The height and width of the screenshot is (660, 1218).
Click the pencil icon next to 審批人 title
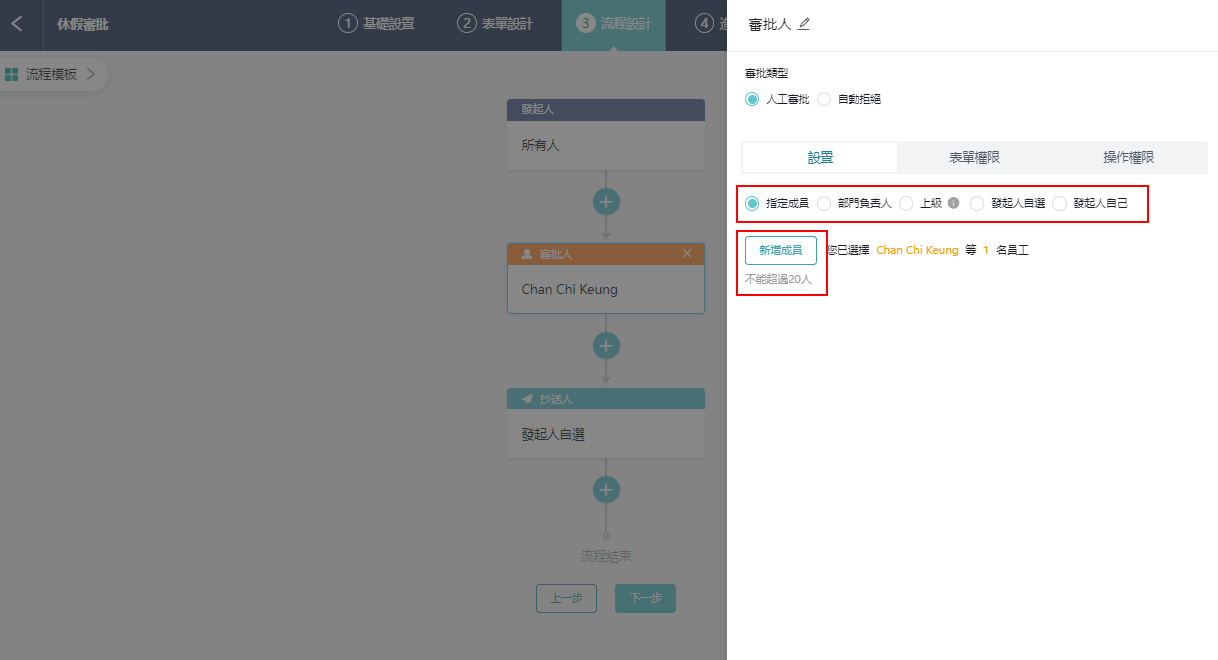pos(804,24)
